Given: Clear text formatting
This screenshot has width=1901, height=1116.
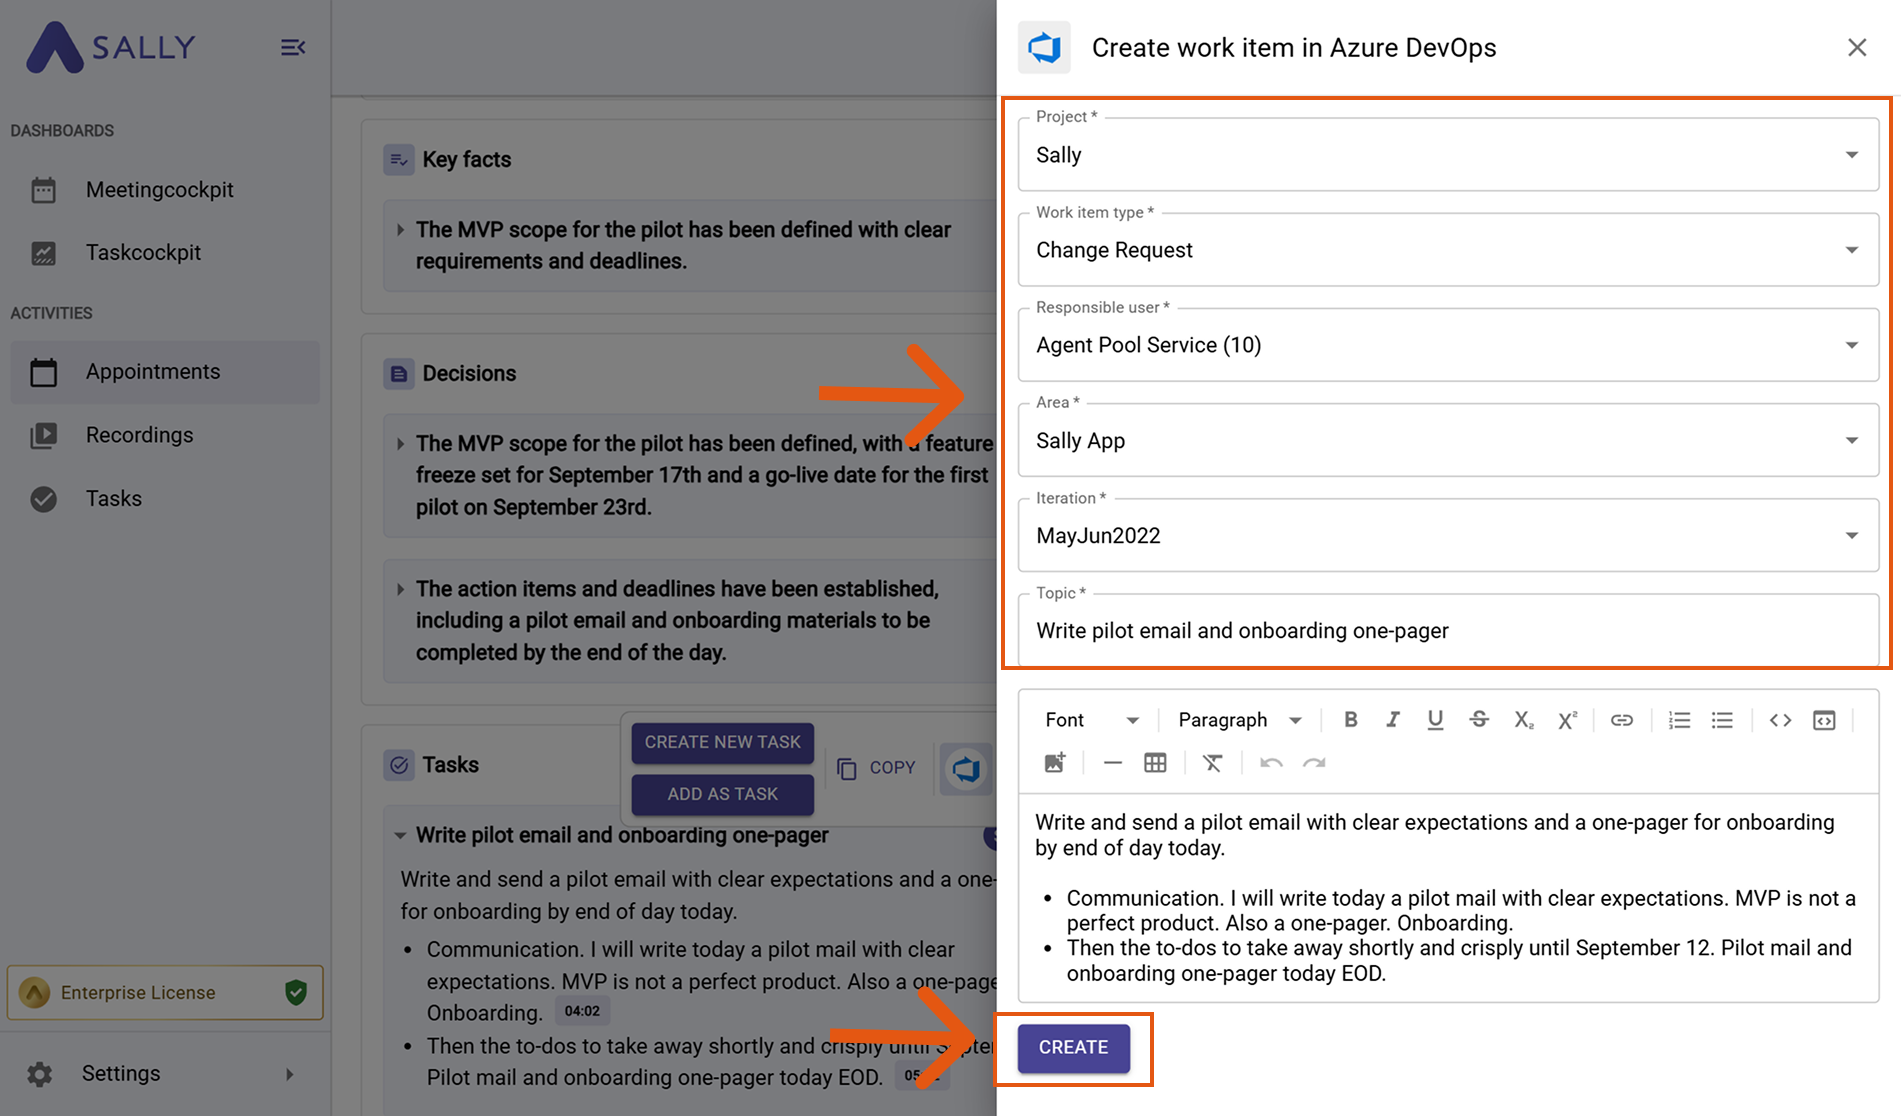Looking at the screenshot, I should pyautogui.click(x=1212, y=763).
